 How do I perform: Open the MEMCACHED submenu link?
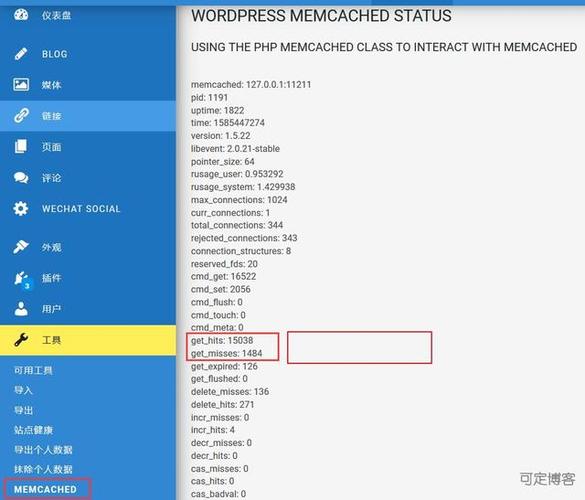45,489
